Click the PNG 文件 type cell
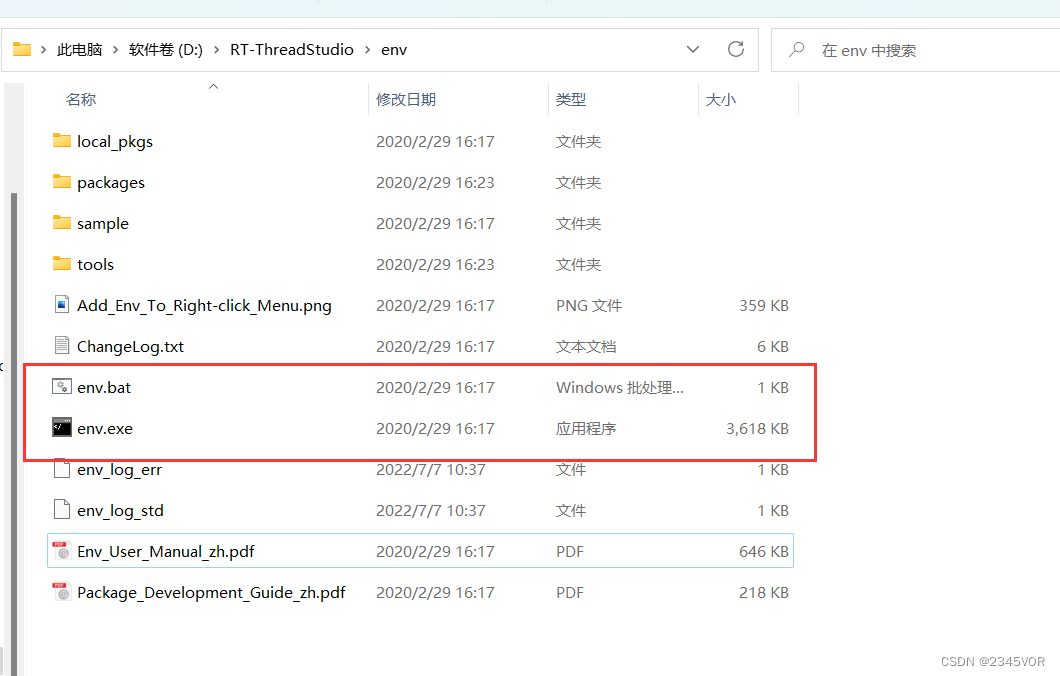The image size is (1060, 676). point(589,306)
